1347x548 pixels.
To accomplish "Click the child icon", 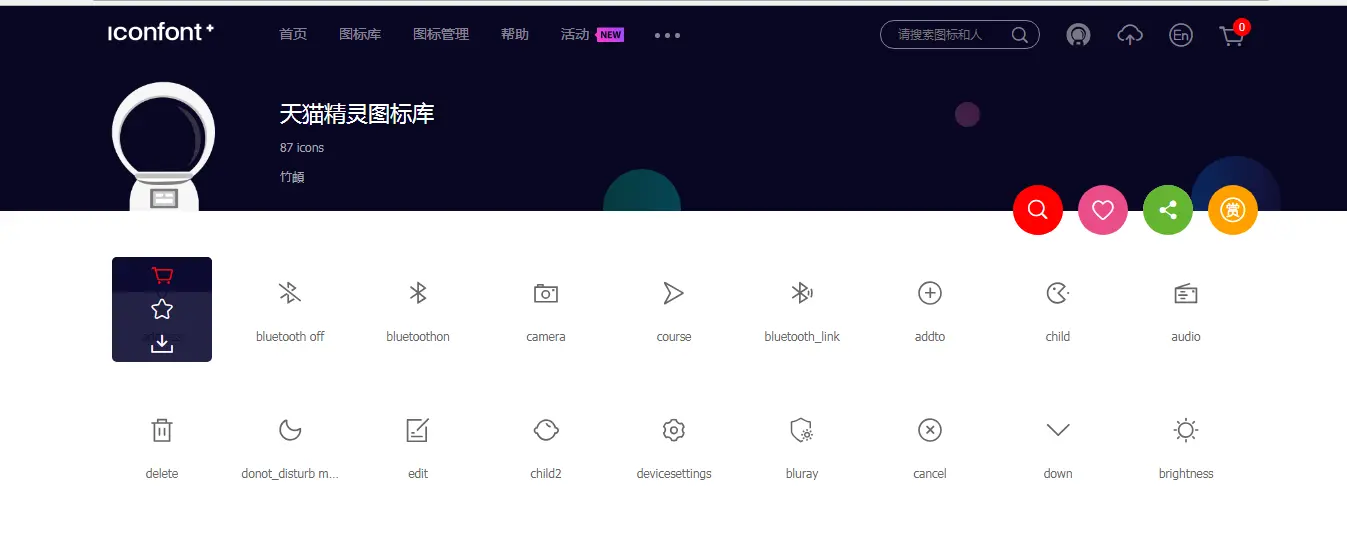I will click(1058, 293).
